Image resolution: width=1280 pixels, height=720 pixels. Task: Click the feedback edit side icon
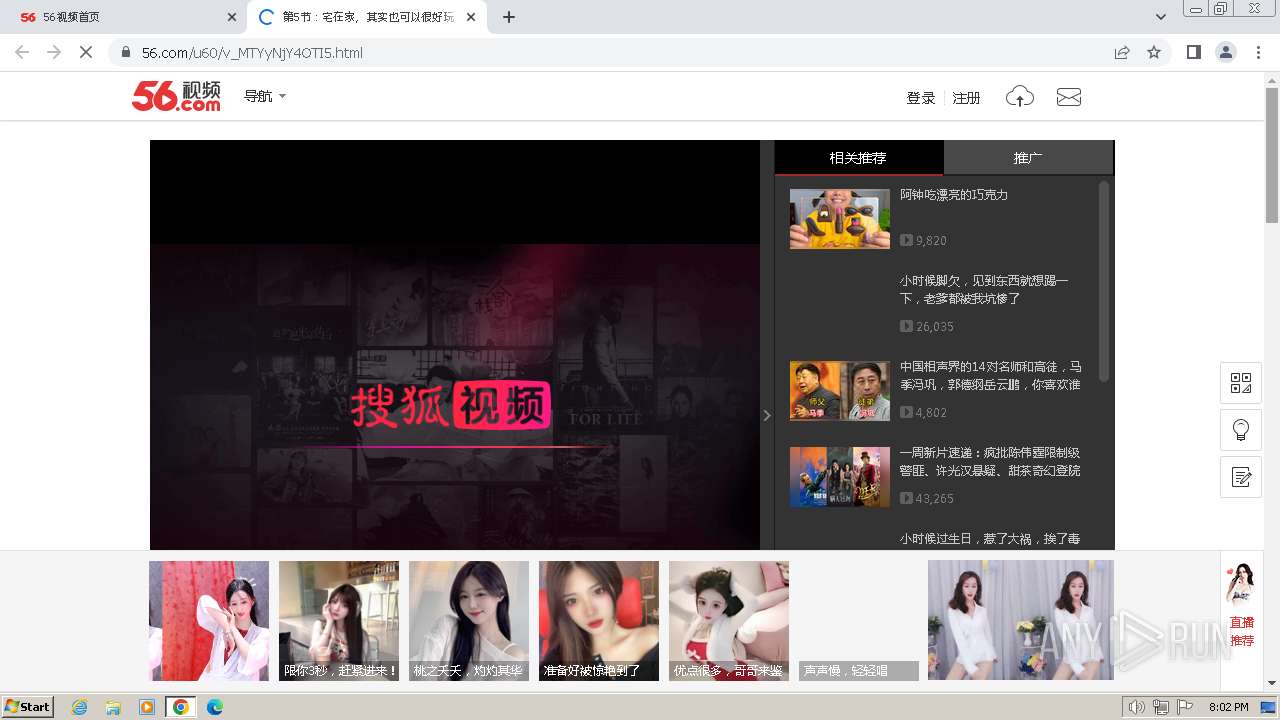tap(1241, 477)
